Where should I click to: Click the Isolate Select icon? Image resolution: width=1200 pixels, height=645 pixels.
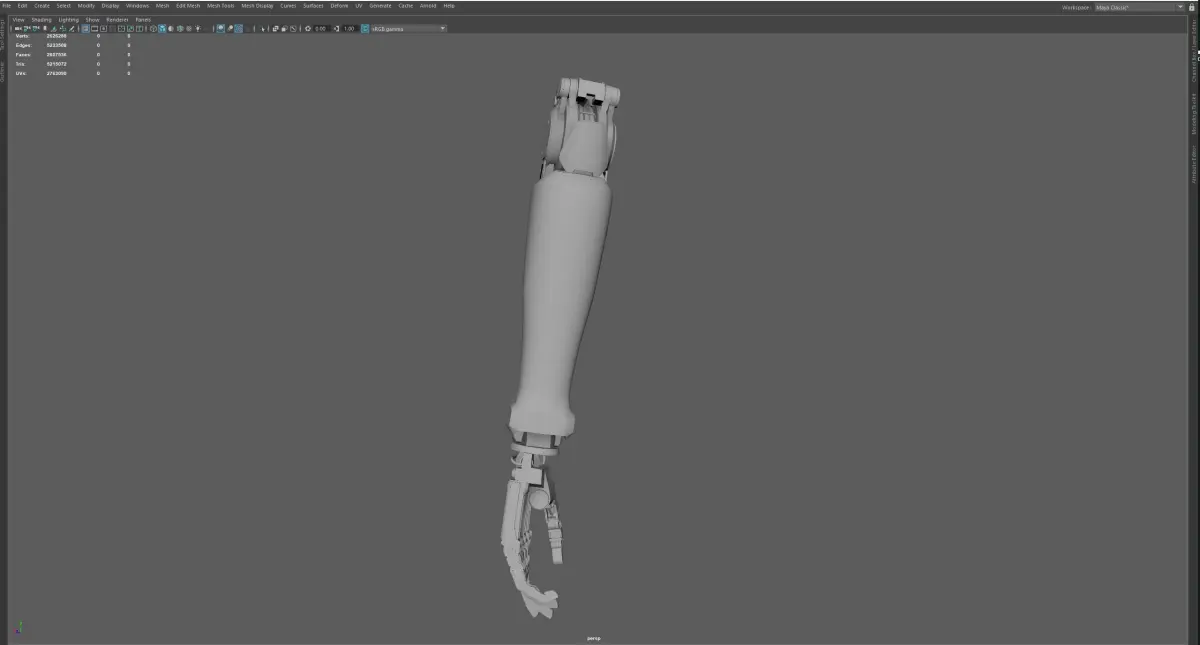263,28
